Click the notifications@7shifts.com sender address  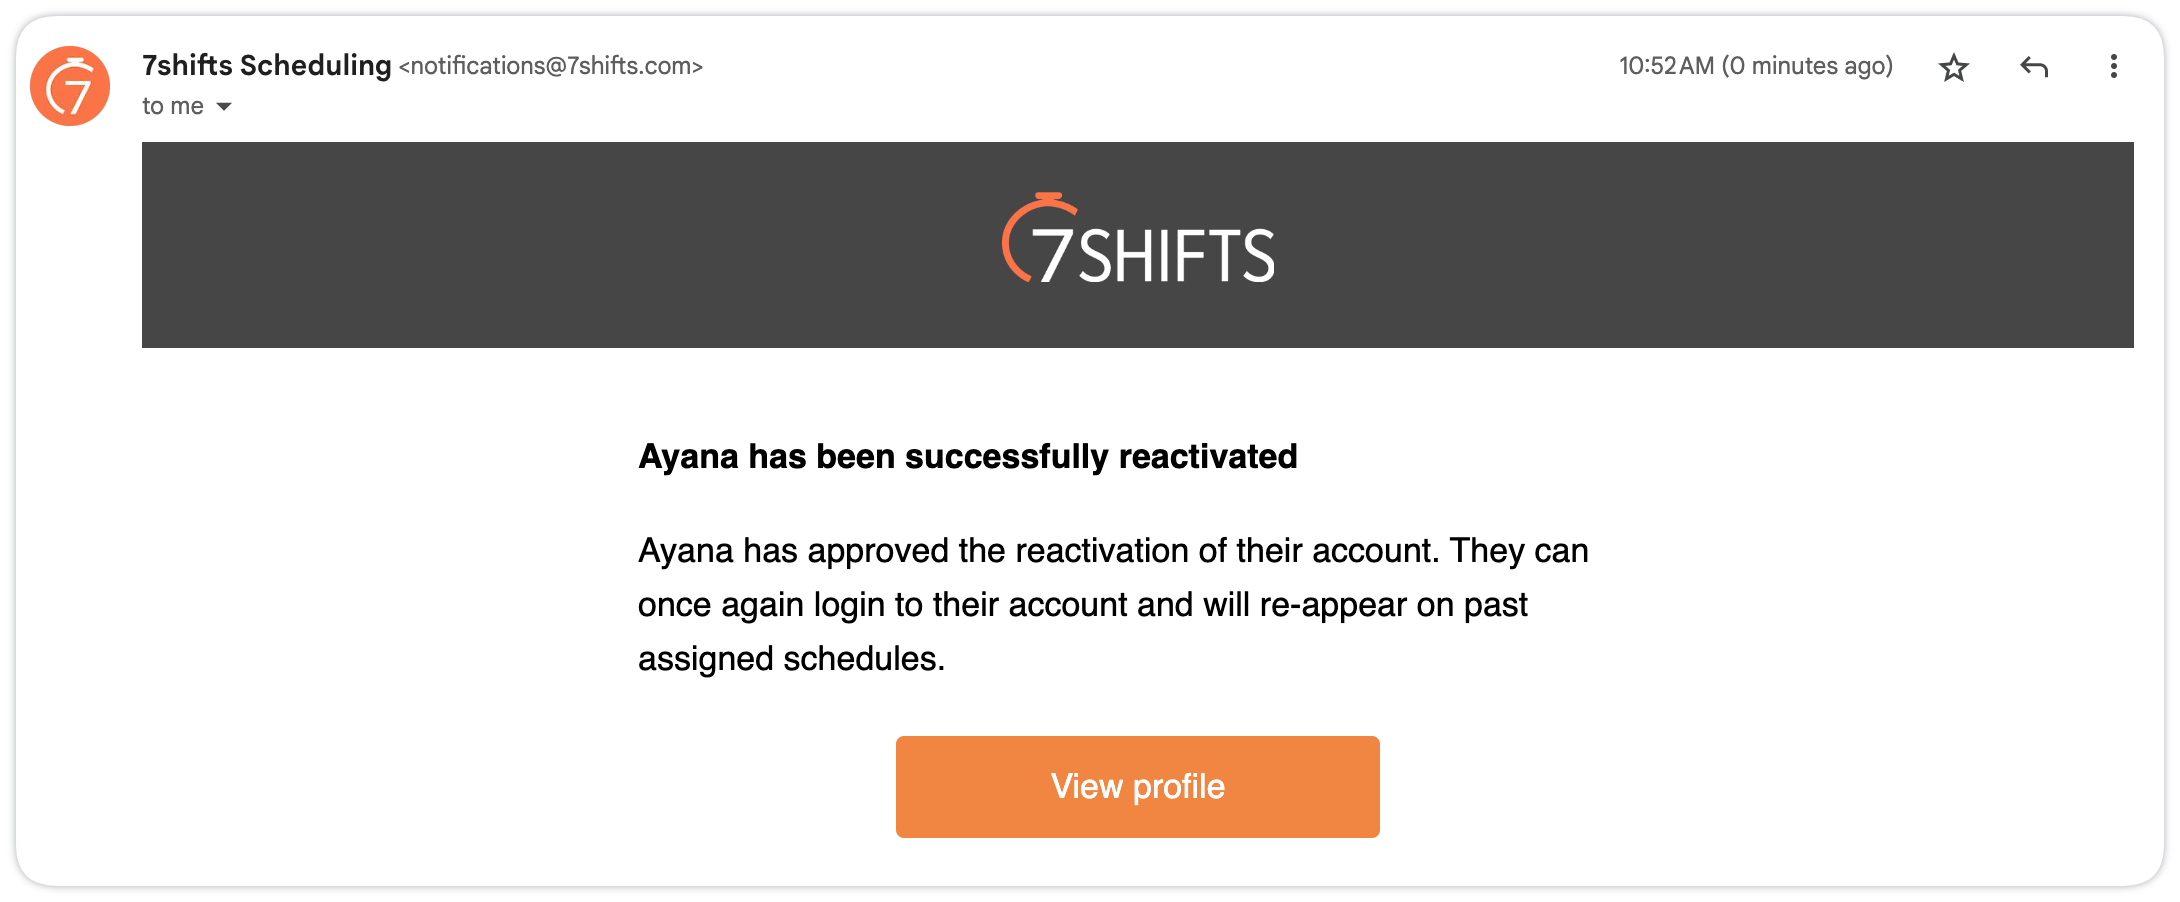point(551,67)
